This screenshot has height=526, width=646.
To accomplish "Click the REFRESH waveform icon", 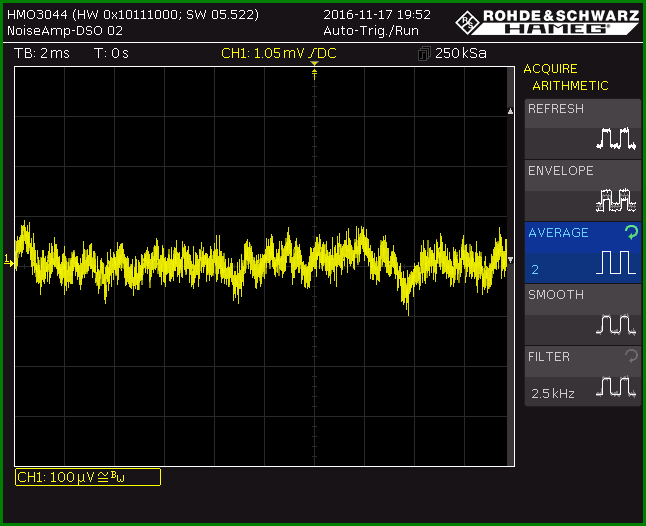I will 616,138.
